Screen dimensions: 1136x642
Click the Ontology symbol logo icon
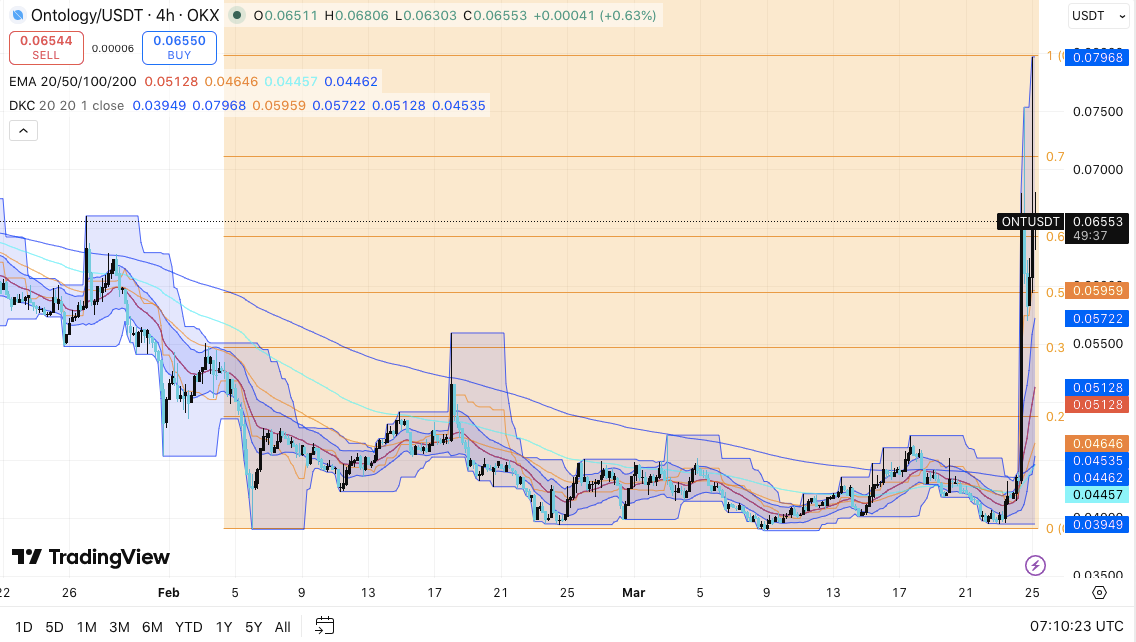point(17,16)
